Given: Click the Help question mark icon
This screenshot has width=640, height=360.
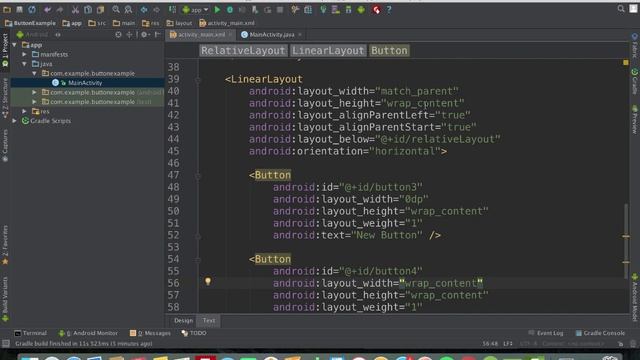Looking at the screenshot, I should point(389,9).
